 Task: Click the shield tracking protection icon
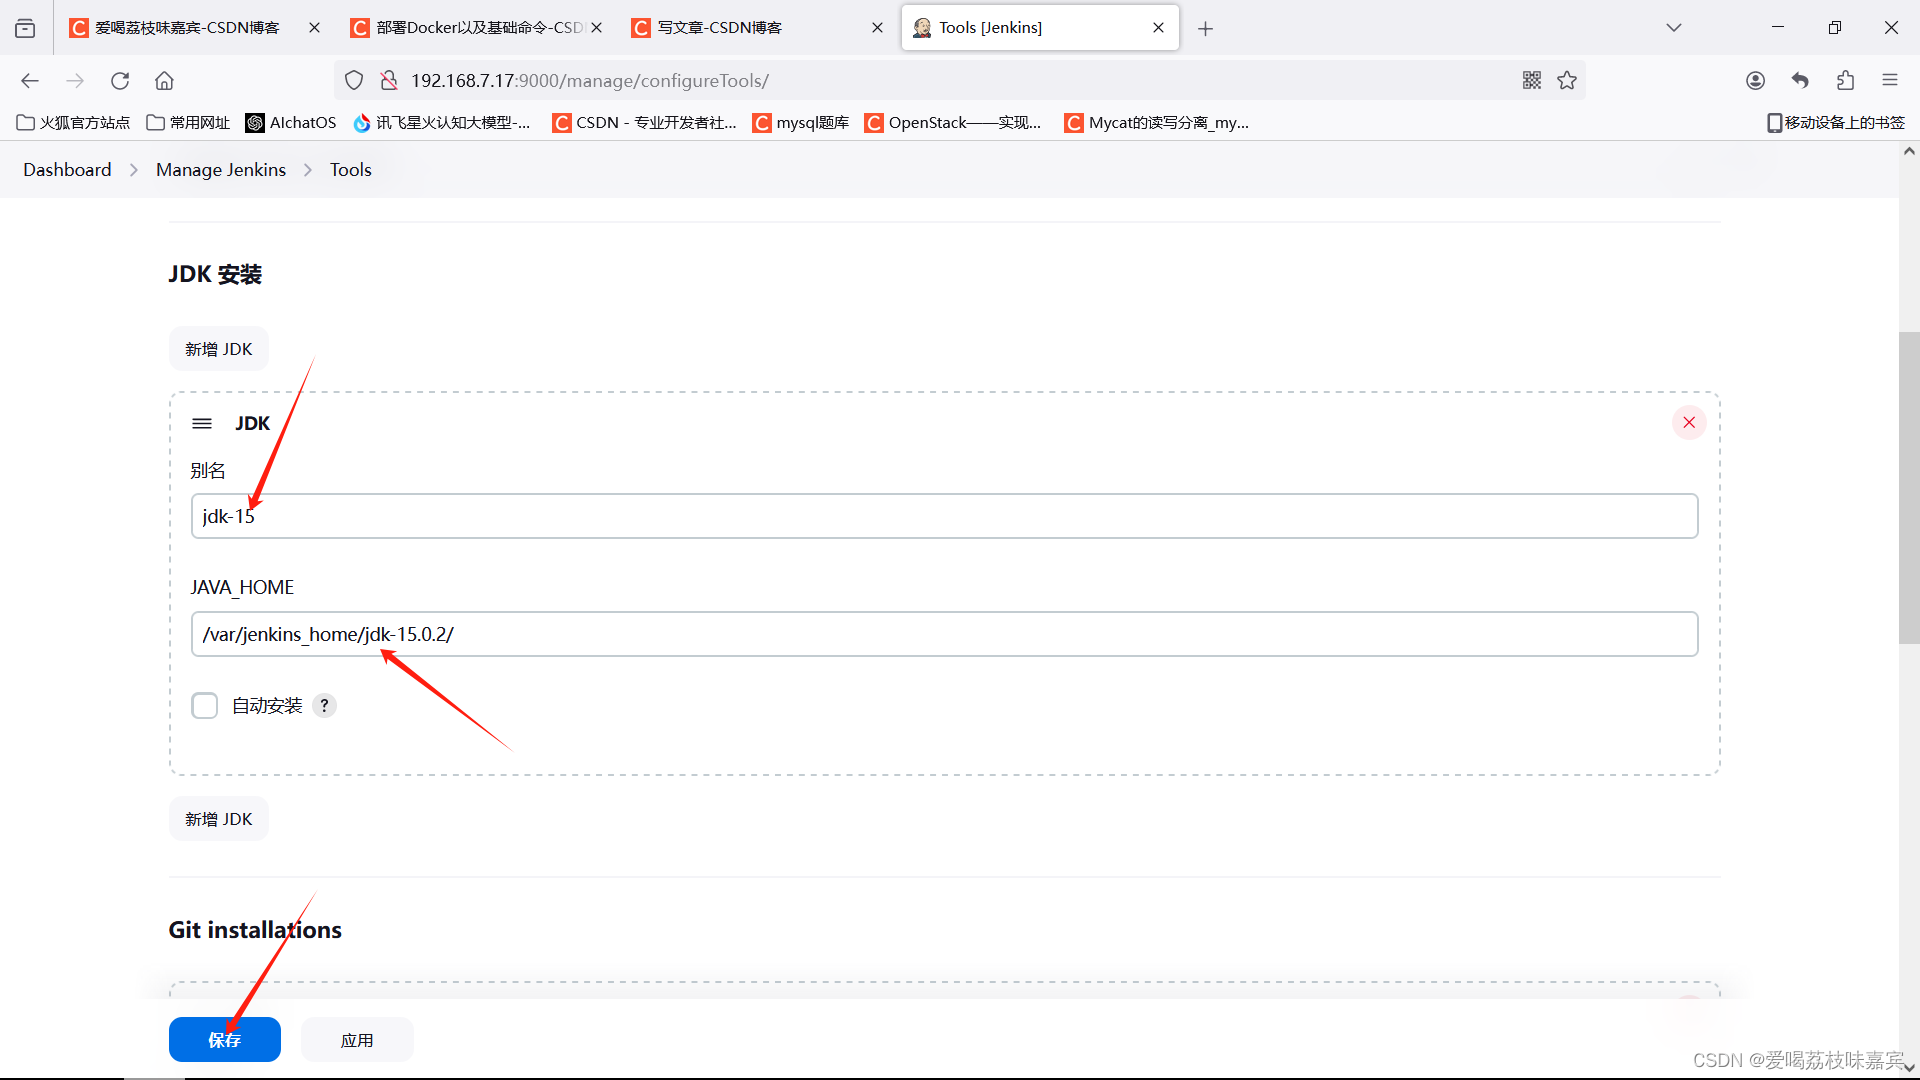[354, 81]
